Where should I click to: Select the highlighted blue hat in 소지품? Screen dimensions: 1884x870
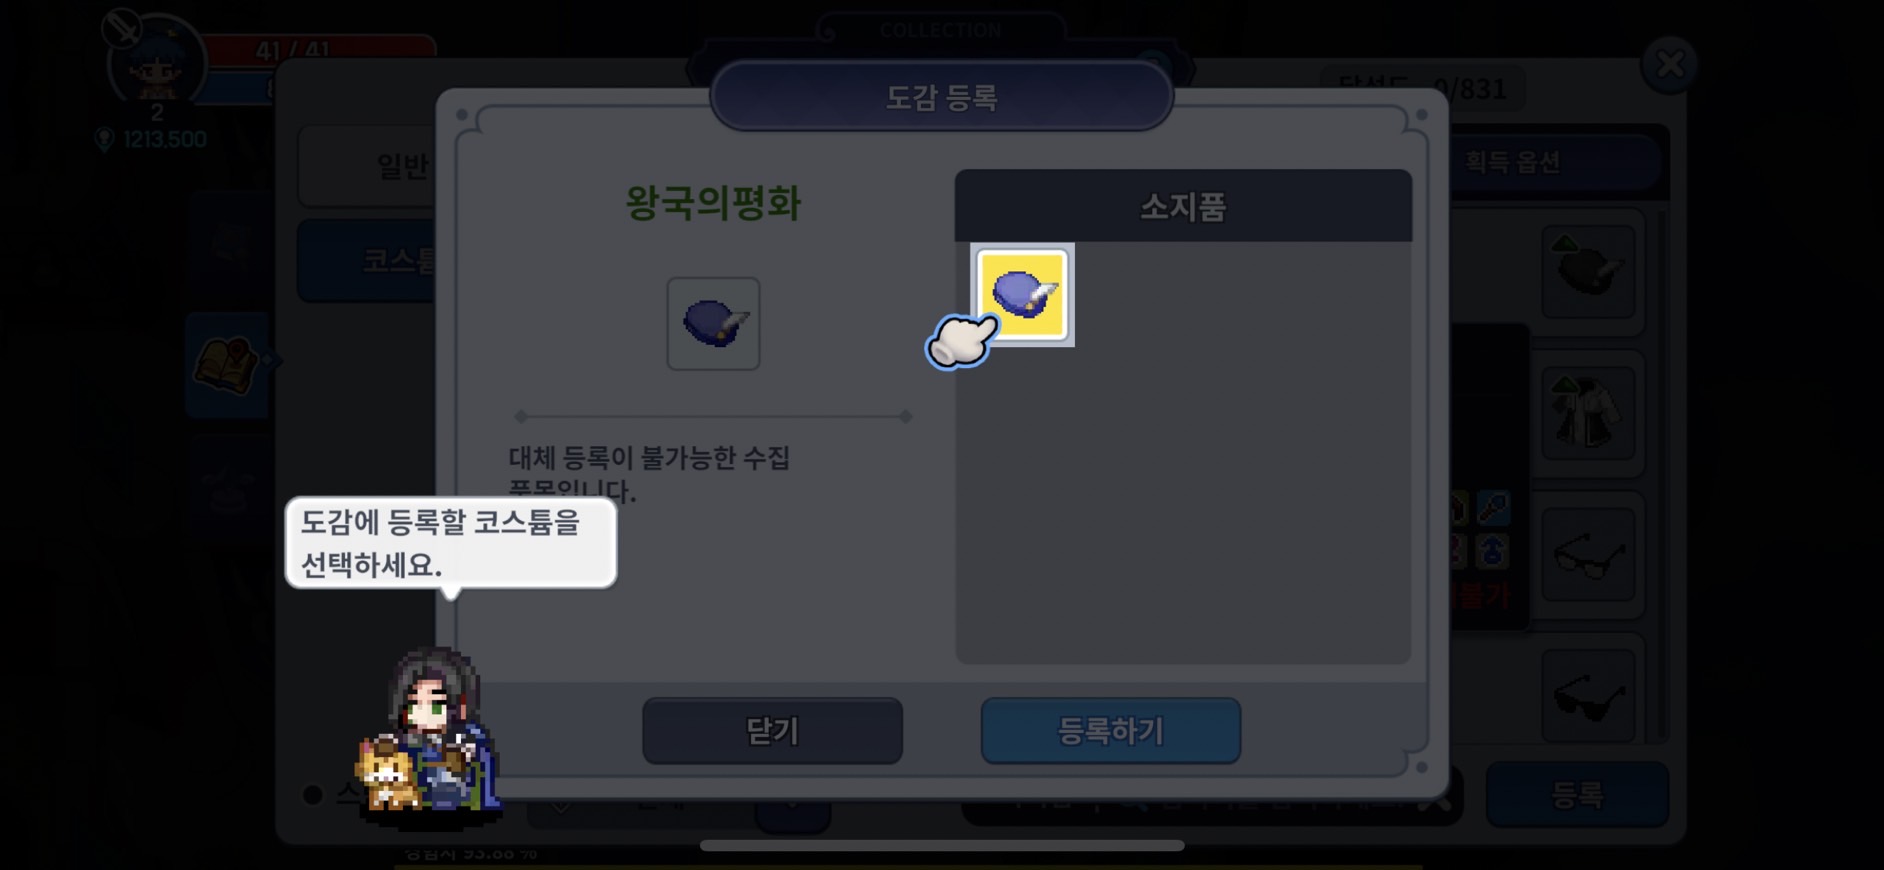click(1022, 295)
